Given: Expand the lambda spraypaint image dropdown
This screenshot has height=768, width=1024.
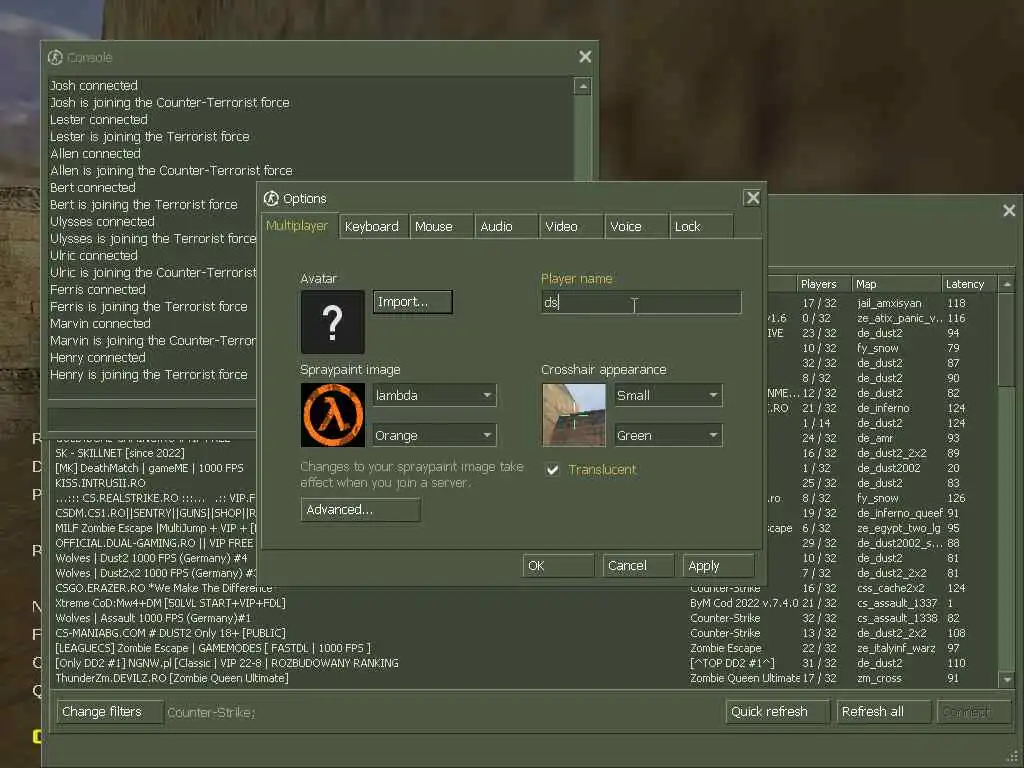Looking at the screenshot, I should click(x=434, y=395).
